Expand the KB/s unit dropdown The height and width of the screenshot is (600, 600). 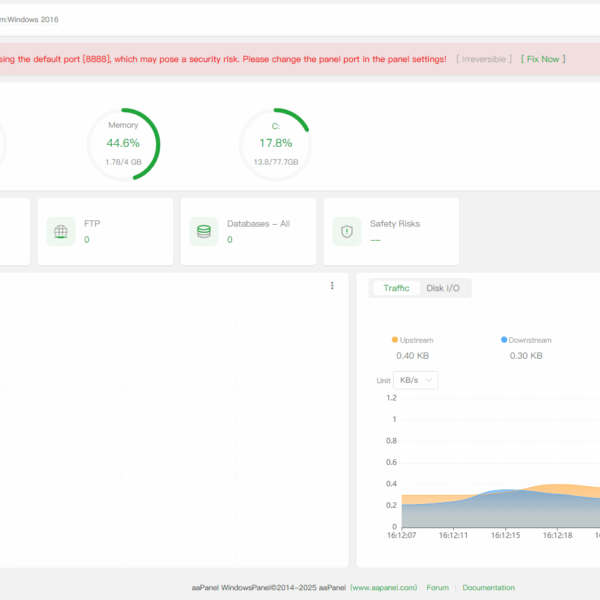pos(417,380)
